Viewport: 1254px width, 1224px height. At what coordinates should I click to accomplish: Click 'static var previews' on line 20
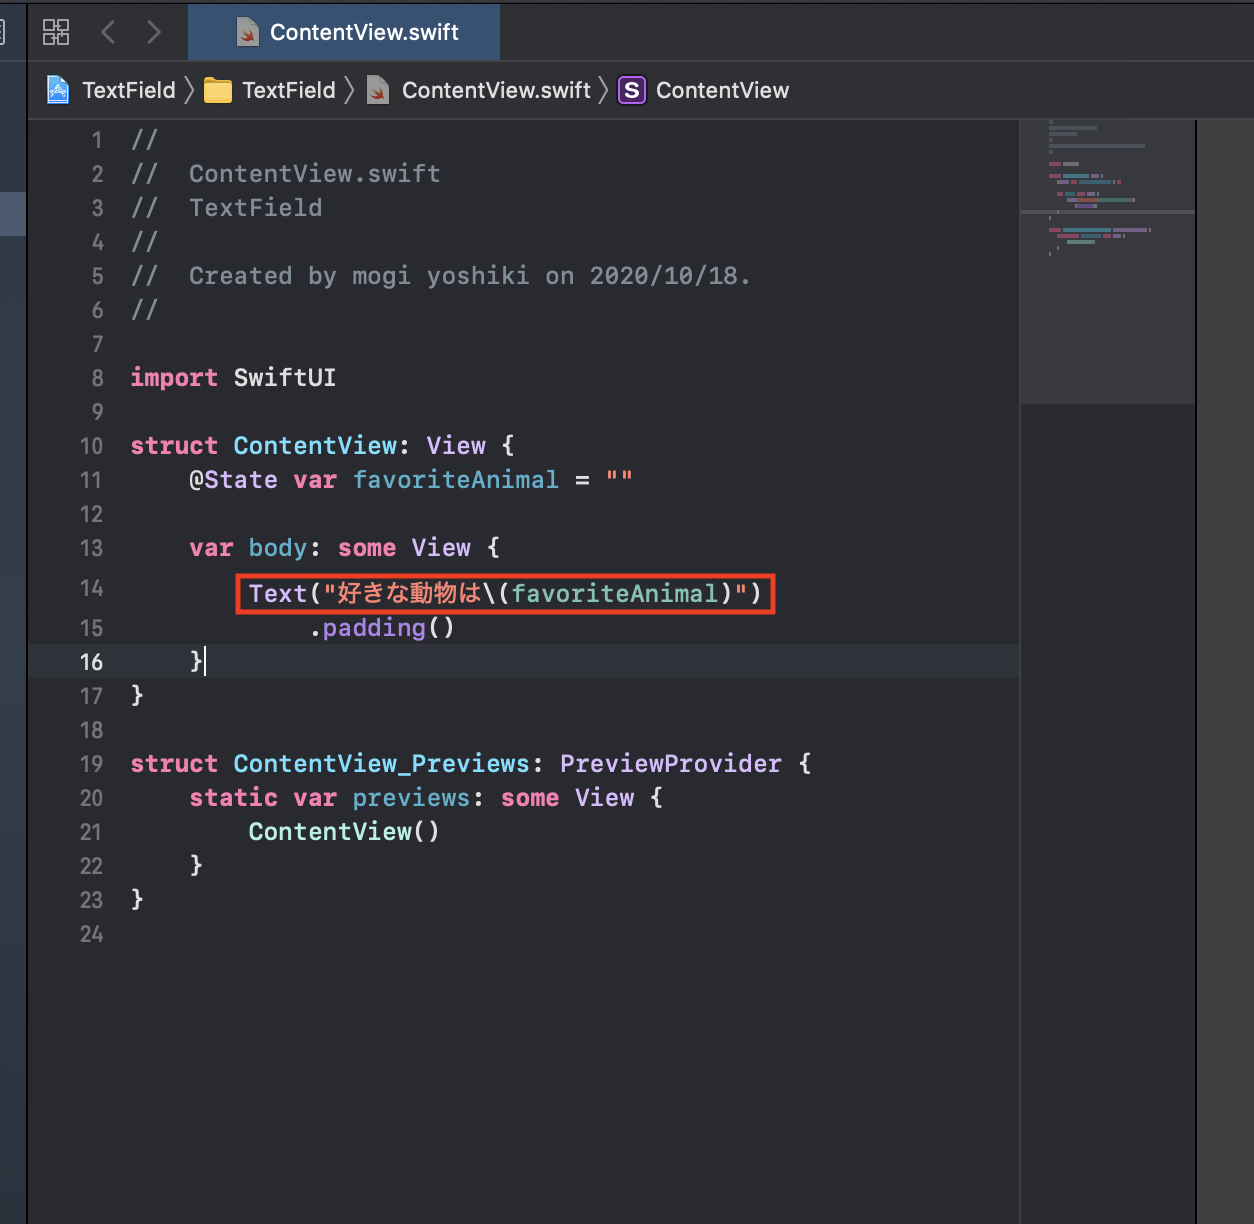(x=330, y=798)
